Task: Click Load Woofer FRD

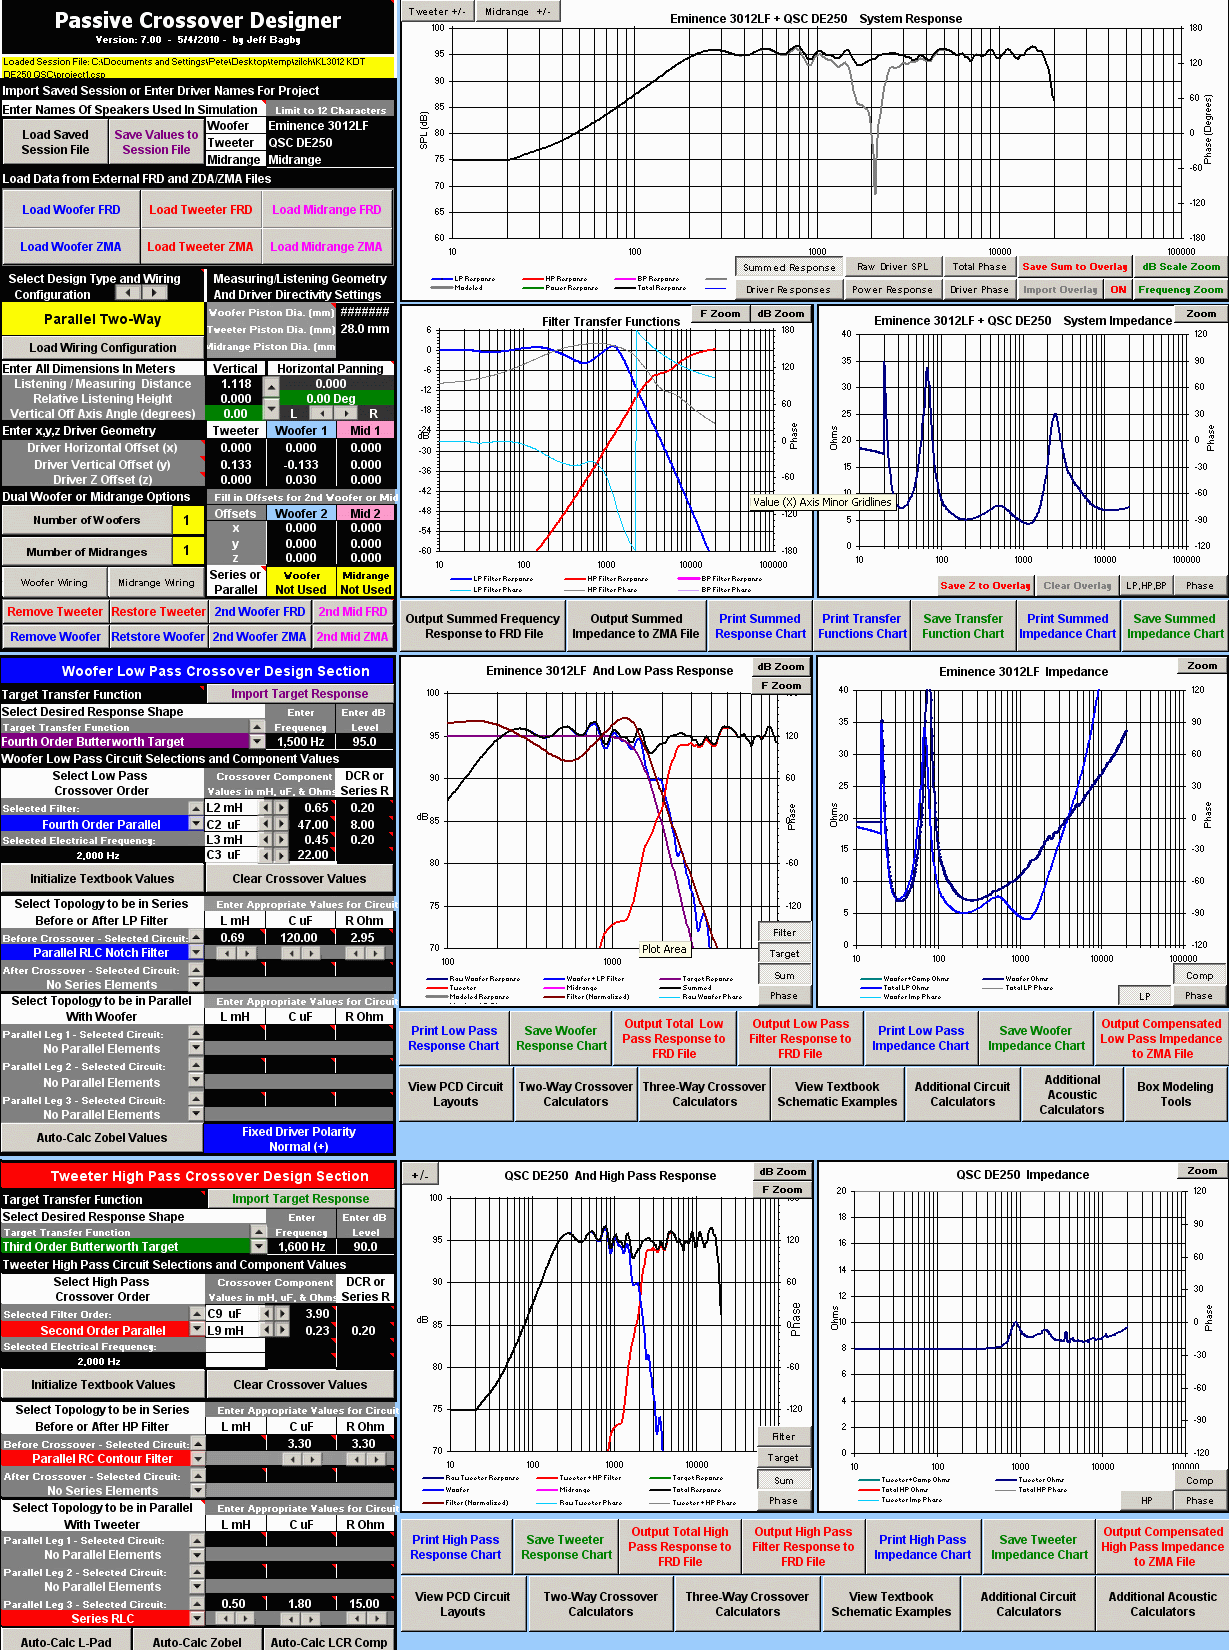Action: [71, 210]
